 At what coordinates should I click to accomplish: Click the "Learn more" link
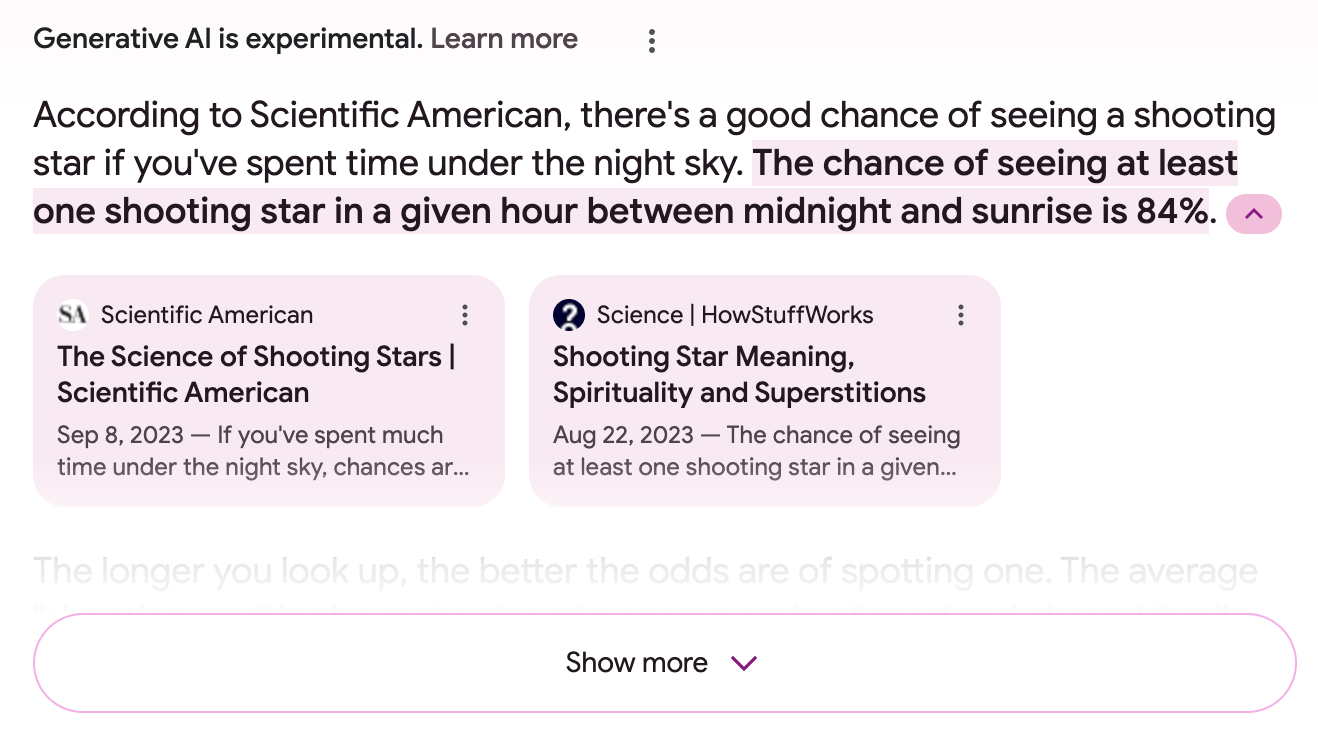coord(504,40)
